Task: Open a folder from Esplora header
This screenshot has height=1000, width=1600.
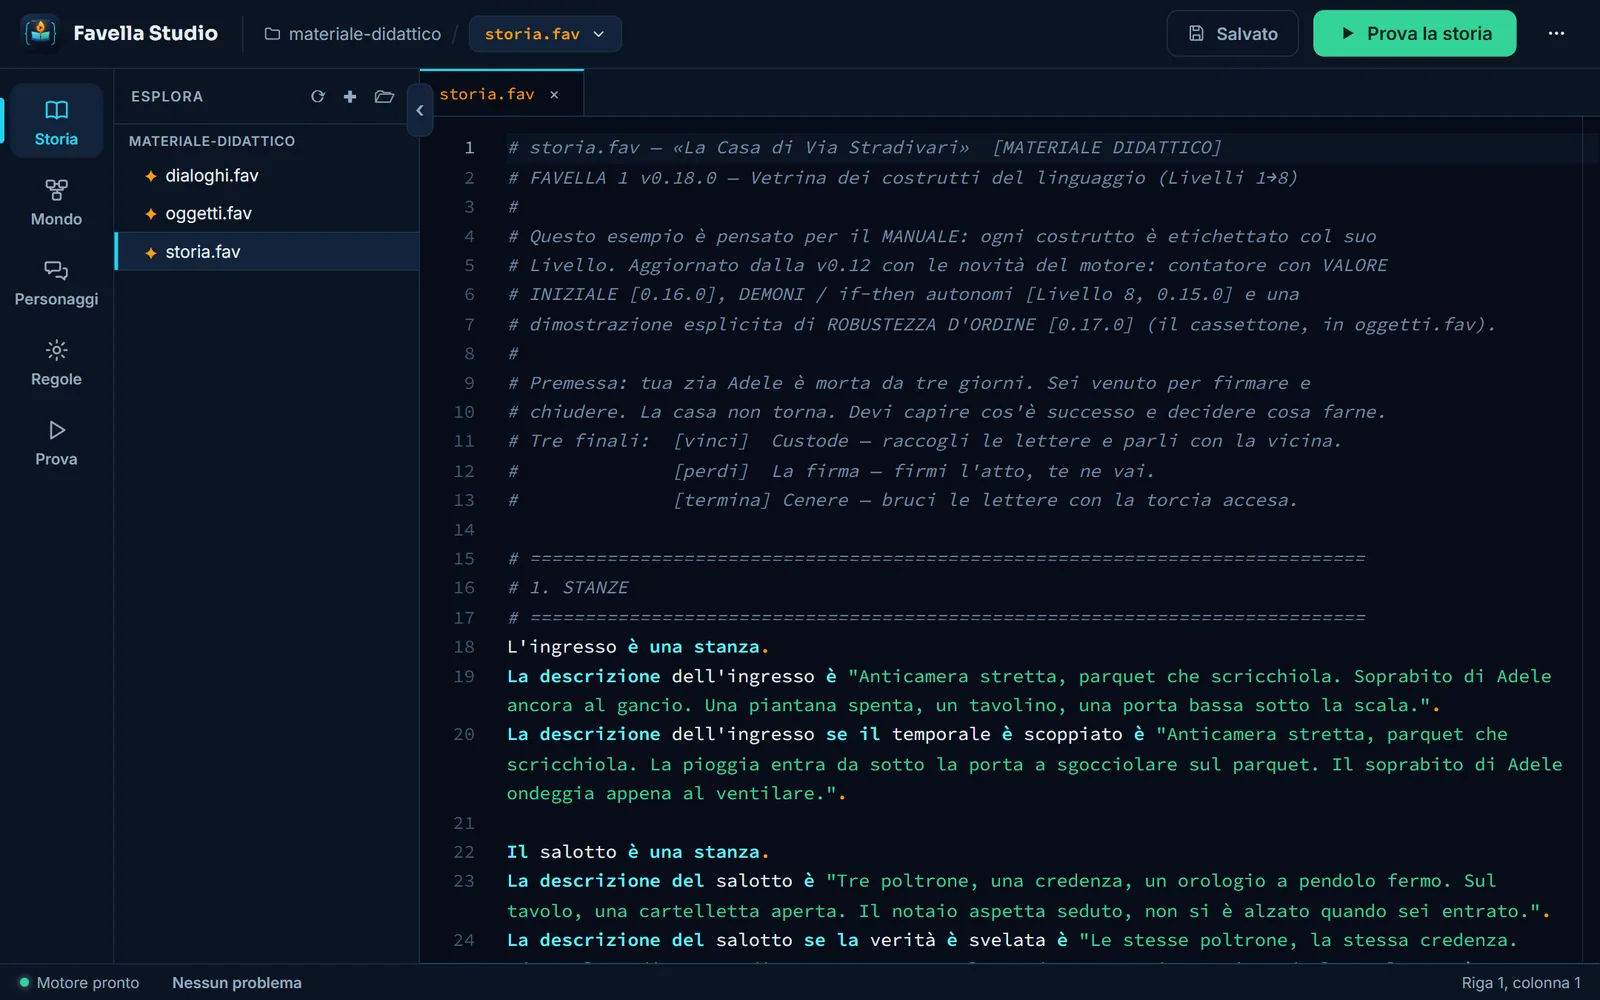Action: [x=384, y=97]
